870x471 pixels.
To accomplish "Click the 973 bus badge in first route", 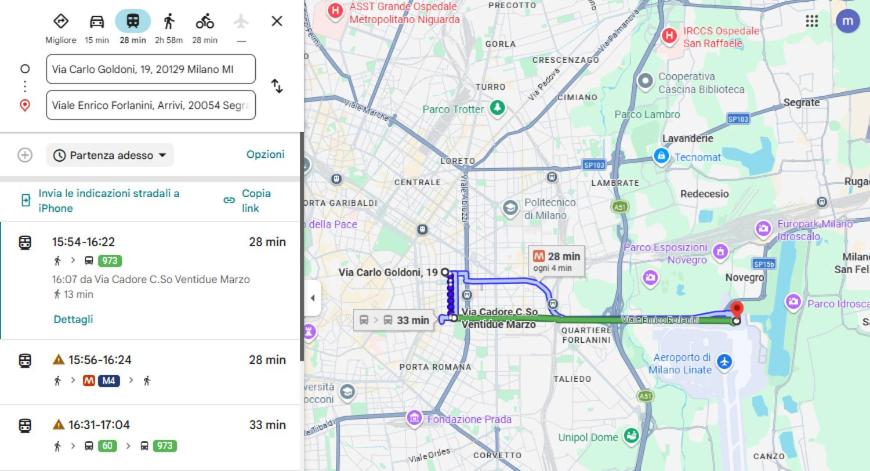I will (x=110, y=261).
